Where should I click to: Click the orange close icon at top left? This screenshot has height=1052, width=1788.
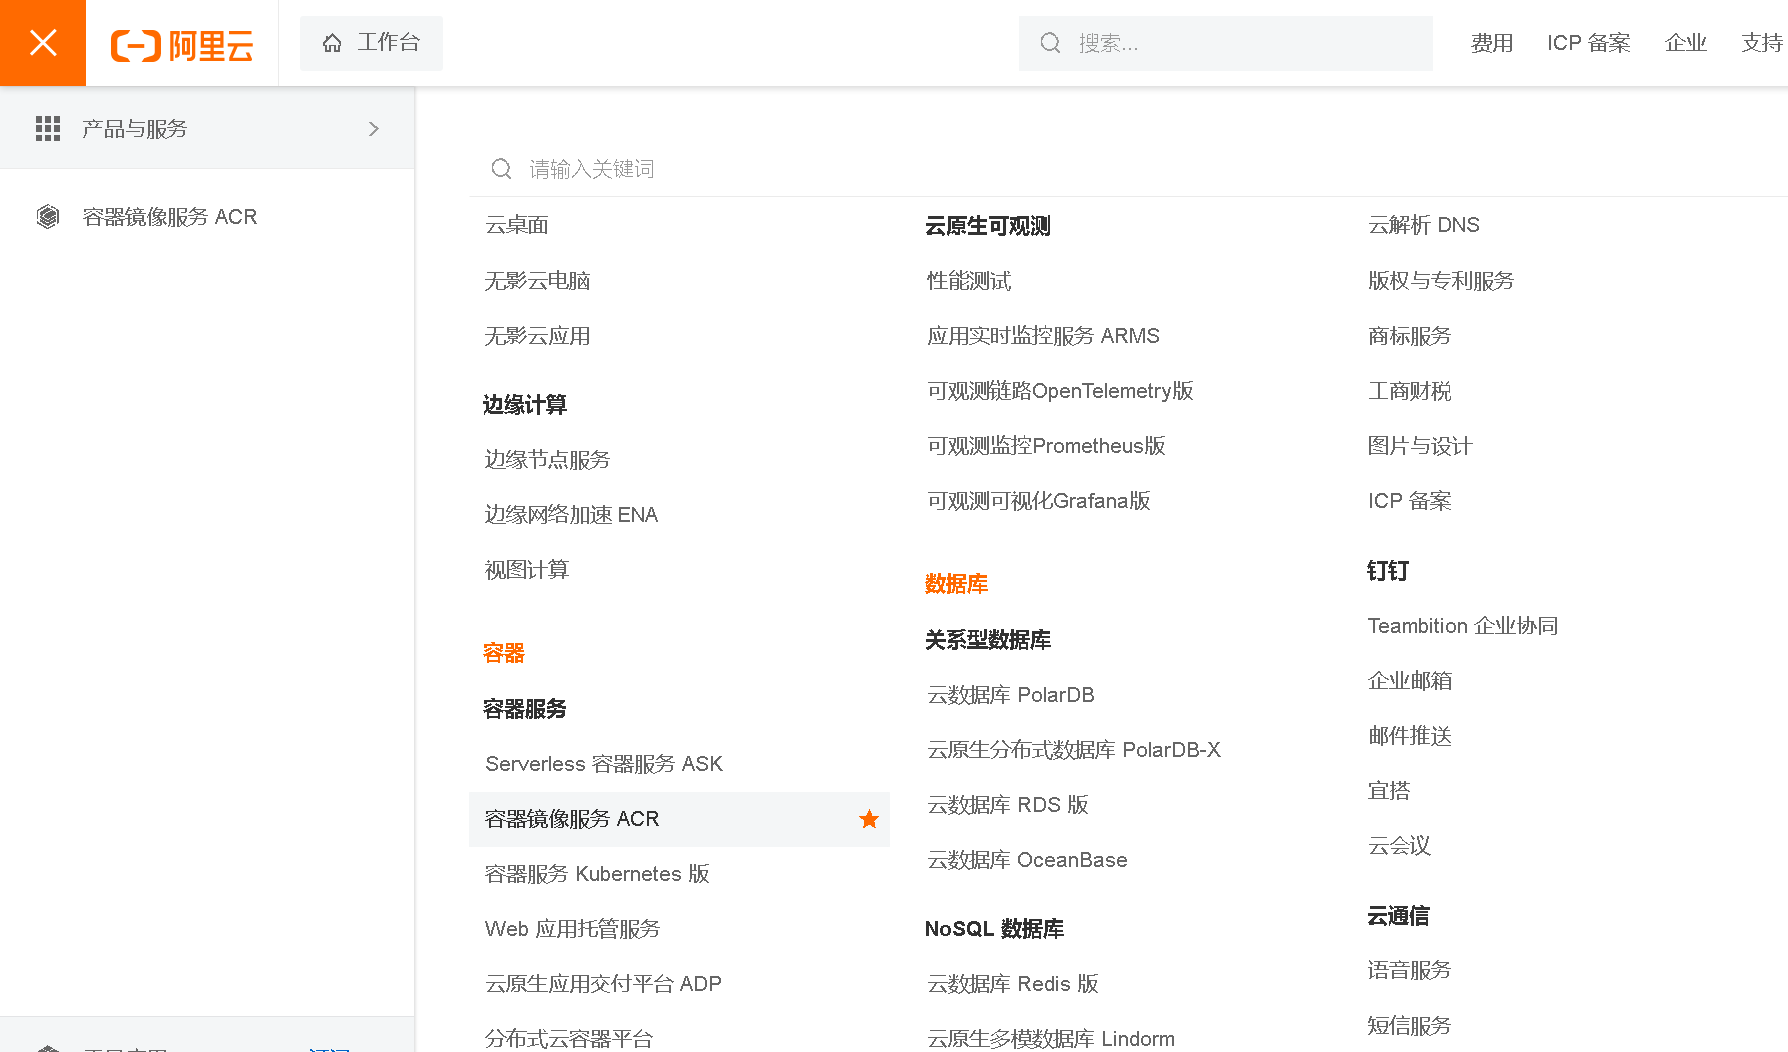coord(42,42)
